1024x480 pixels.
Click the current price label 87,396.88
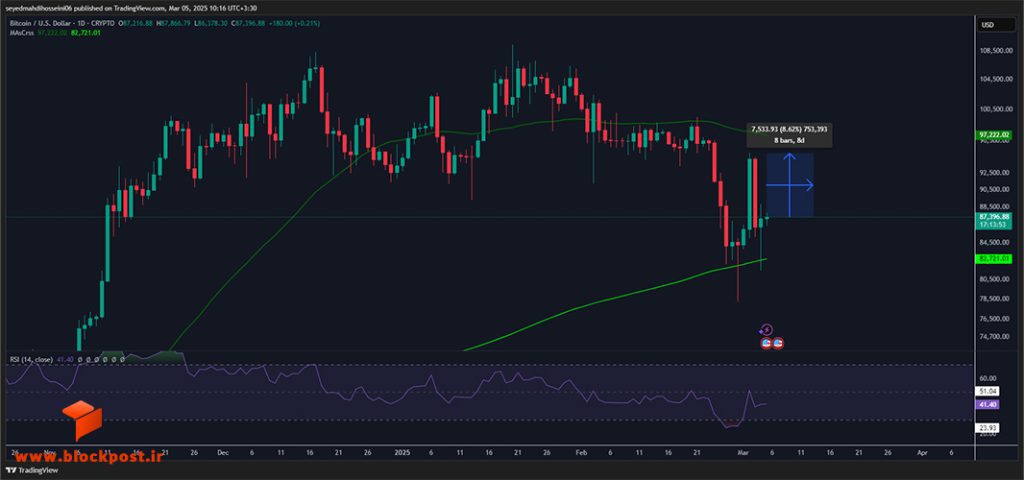pos(995,216)
